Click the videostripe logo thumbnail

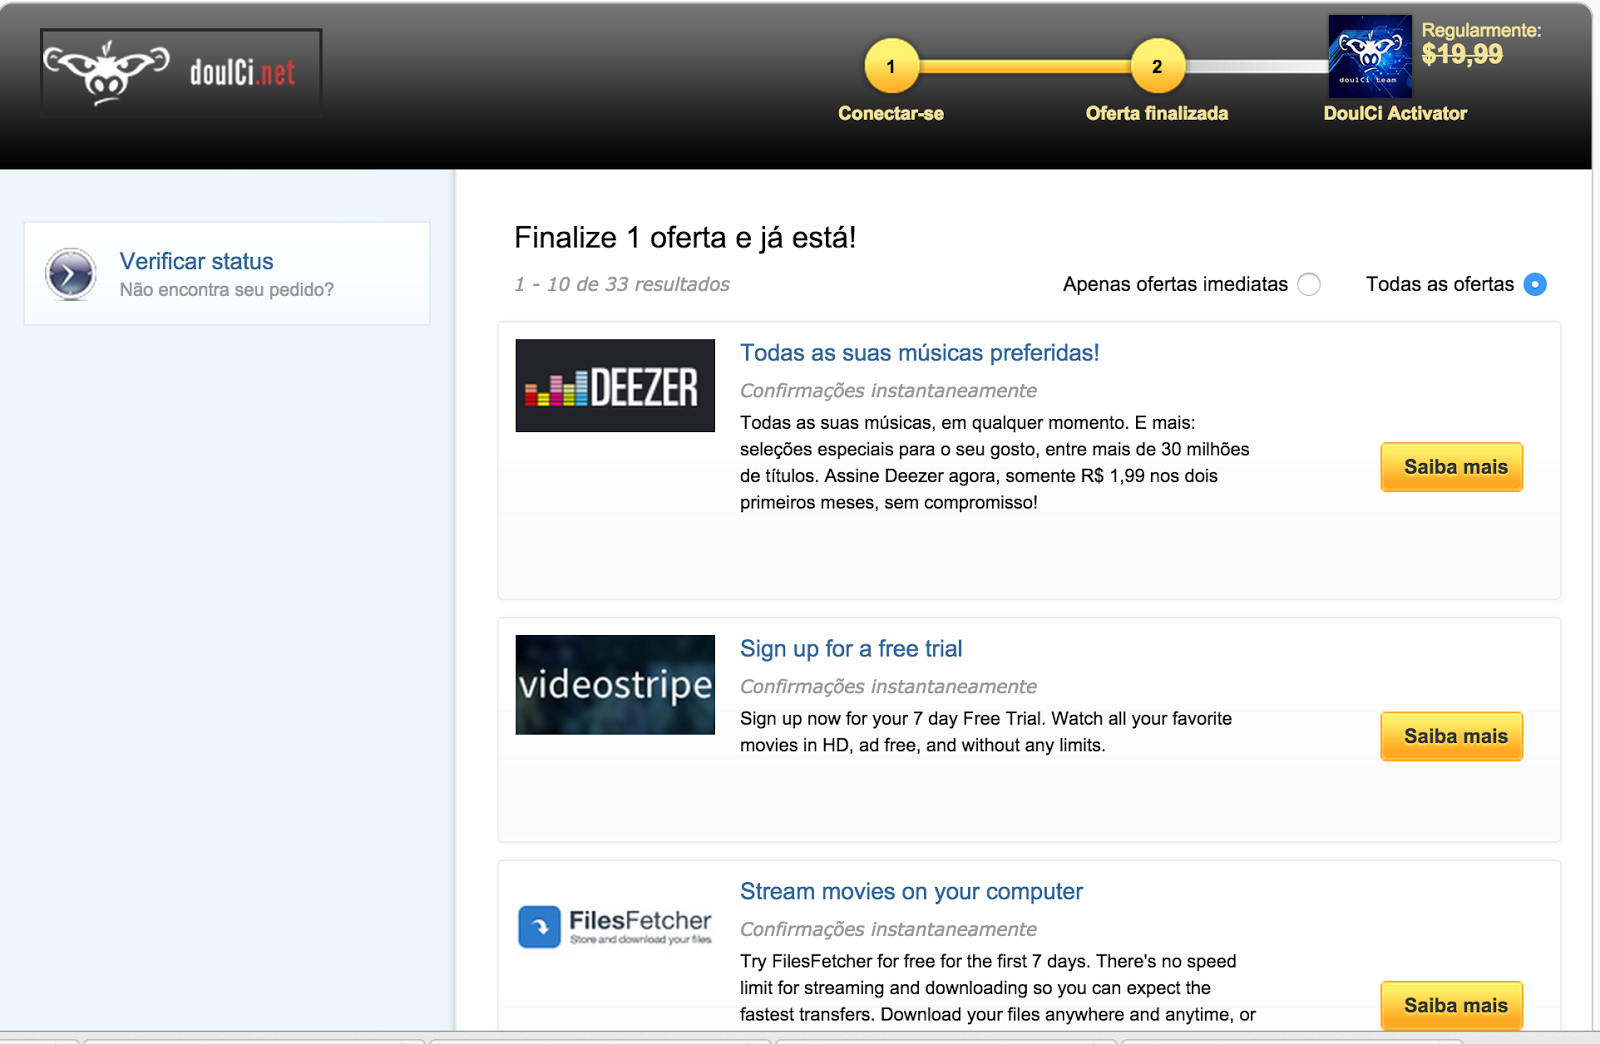(x=615, y=685)
